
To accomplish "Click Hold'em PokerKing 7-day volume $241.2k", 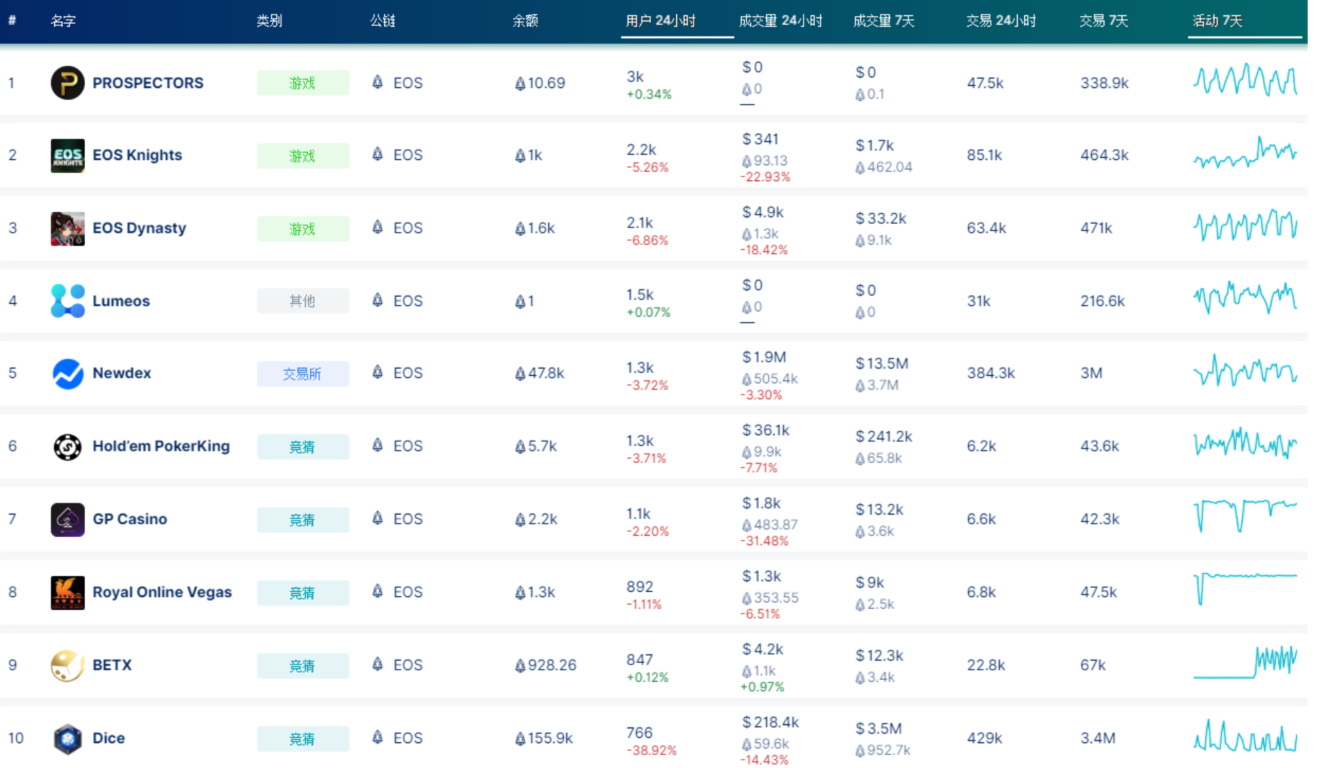I will click(x=884, y=436).
